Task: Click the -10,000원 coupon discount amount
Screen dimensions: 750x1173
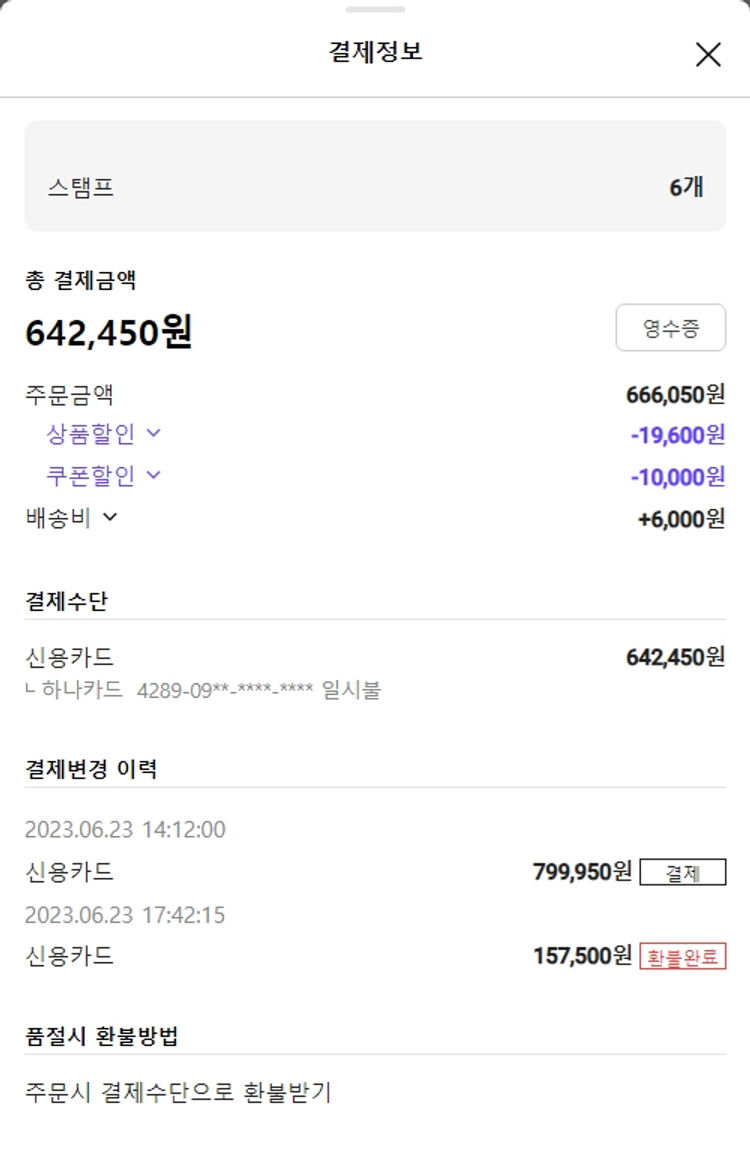Action: [677, 477]
